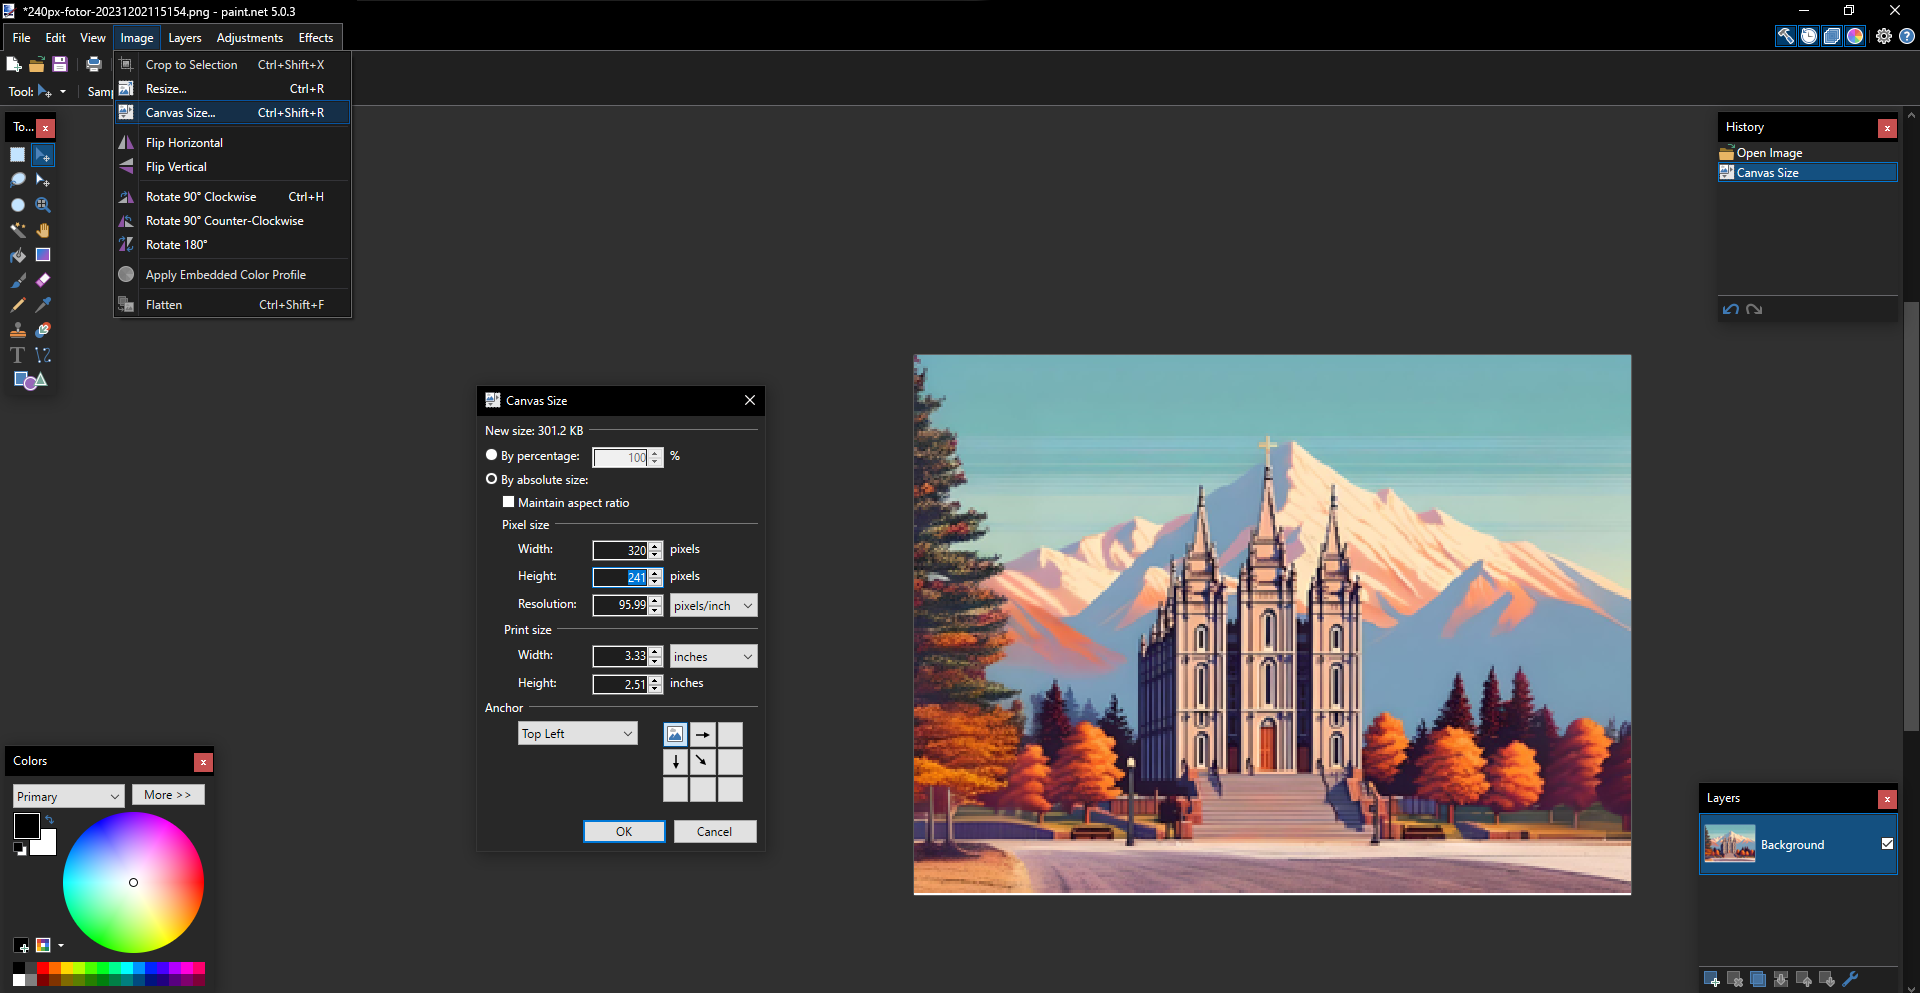Set anchor to top-left grid cell

pos(675,734)
